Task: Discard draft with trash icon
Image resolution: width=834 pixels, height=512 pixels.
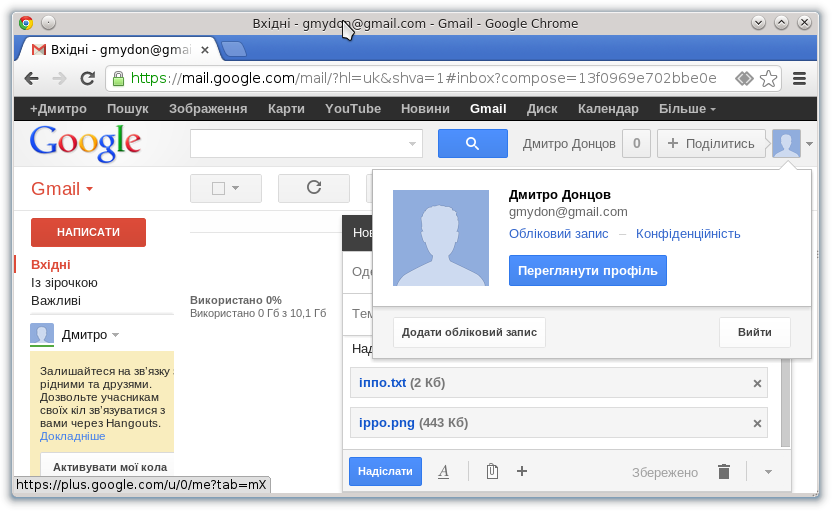Action: pos(724,472)
